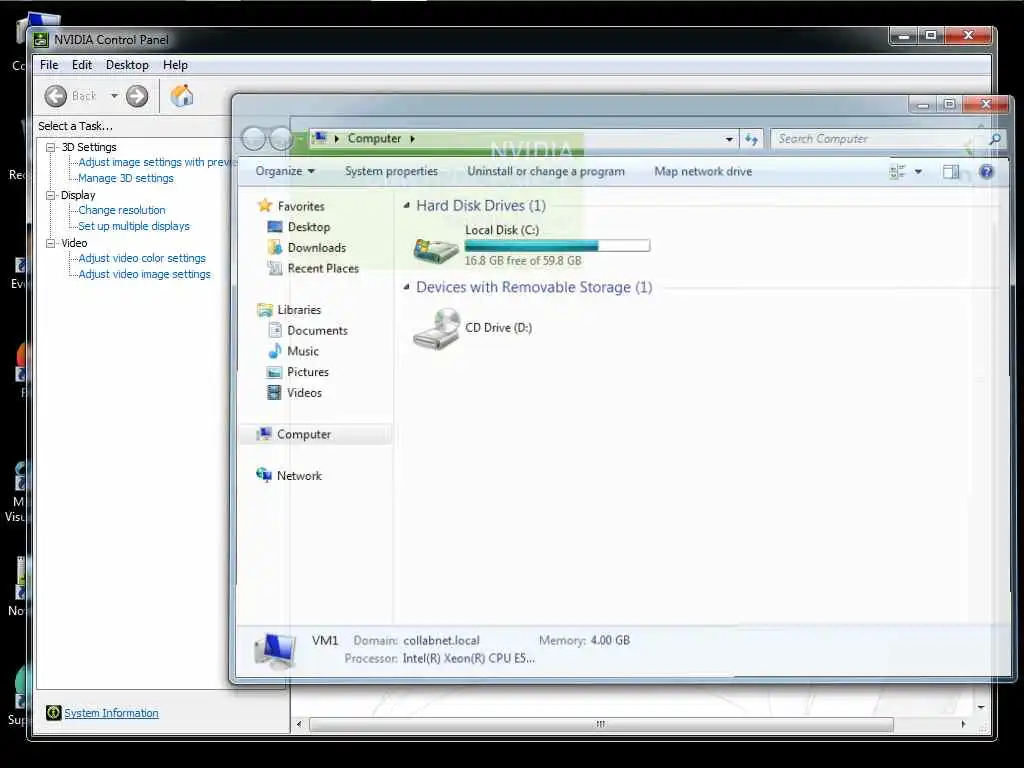The width and height of the screenshot is (1024, 768).
Task: Click the horizontal scrollbar in NVIDIA Control Panel
Action: click(601, 724)
